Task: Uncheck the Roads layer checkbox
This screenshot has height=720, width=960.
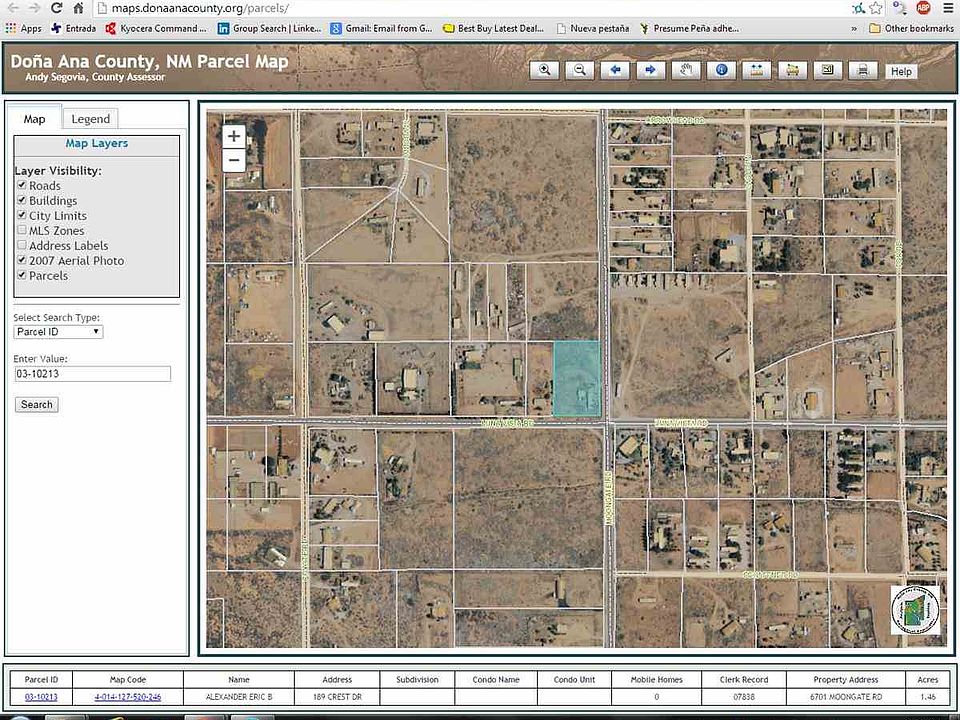Action: coord(21,186)
